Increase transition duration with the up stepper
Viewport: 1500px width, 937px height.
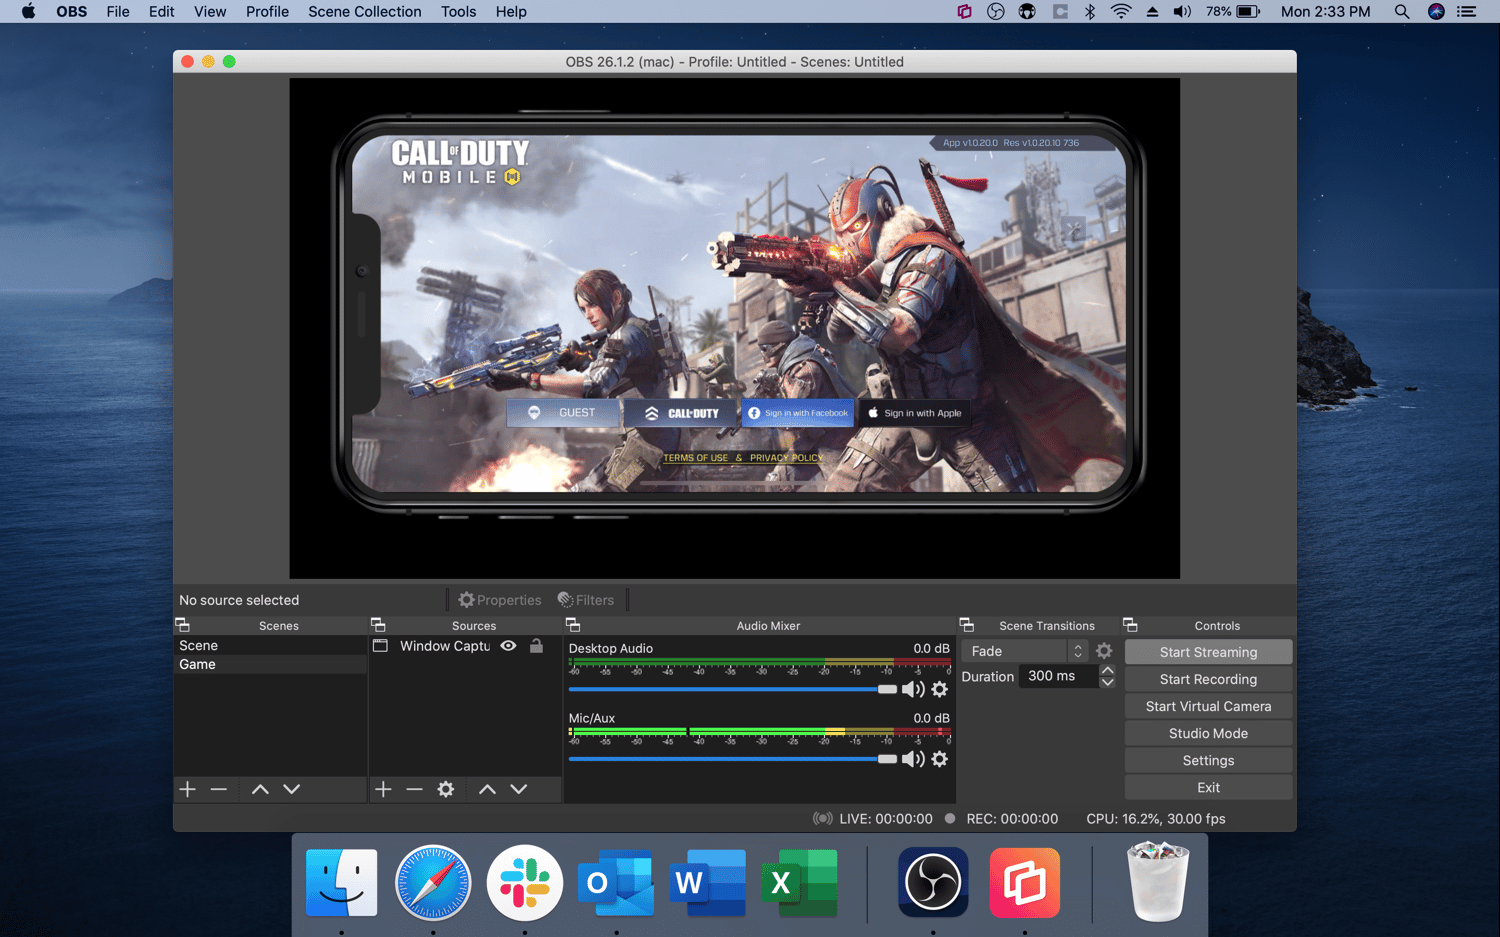coord(1107,670)
